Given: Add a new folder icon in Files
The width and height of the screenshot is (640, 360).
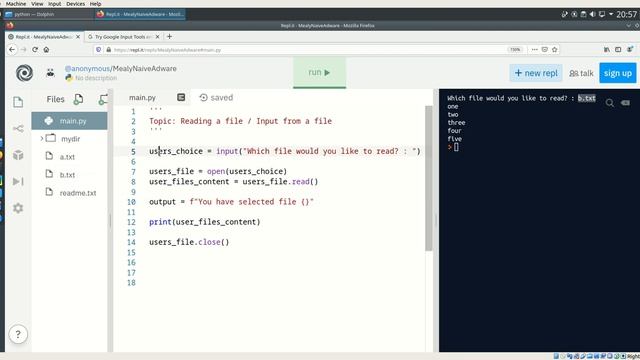Looking at the screenshot, I should 104,99.
